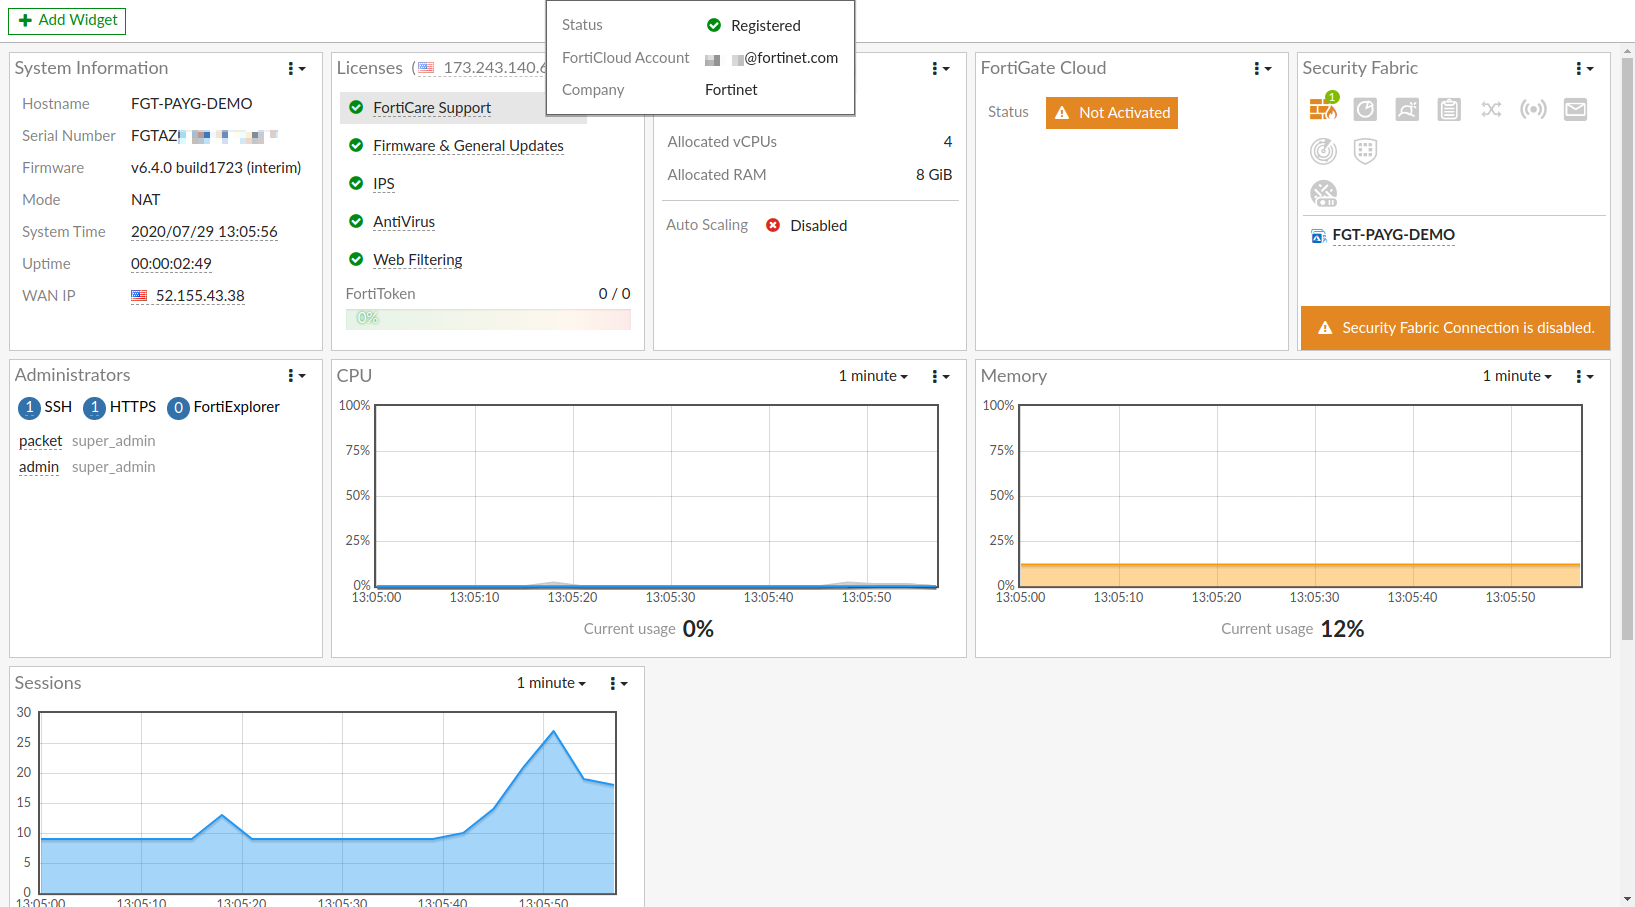Viewport: 1635px width, 907px height.
Task: Click the shield icon in Security Fabric
Action: (x=1365, y=151)
